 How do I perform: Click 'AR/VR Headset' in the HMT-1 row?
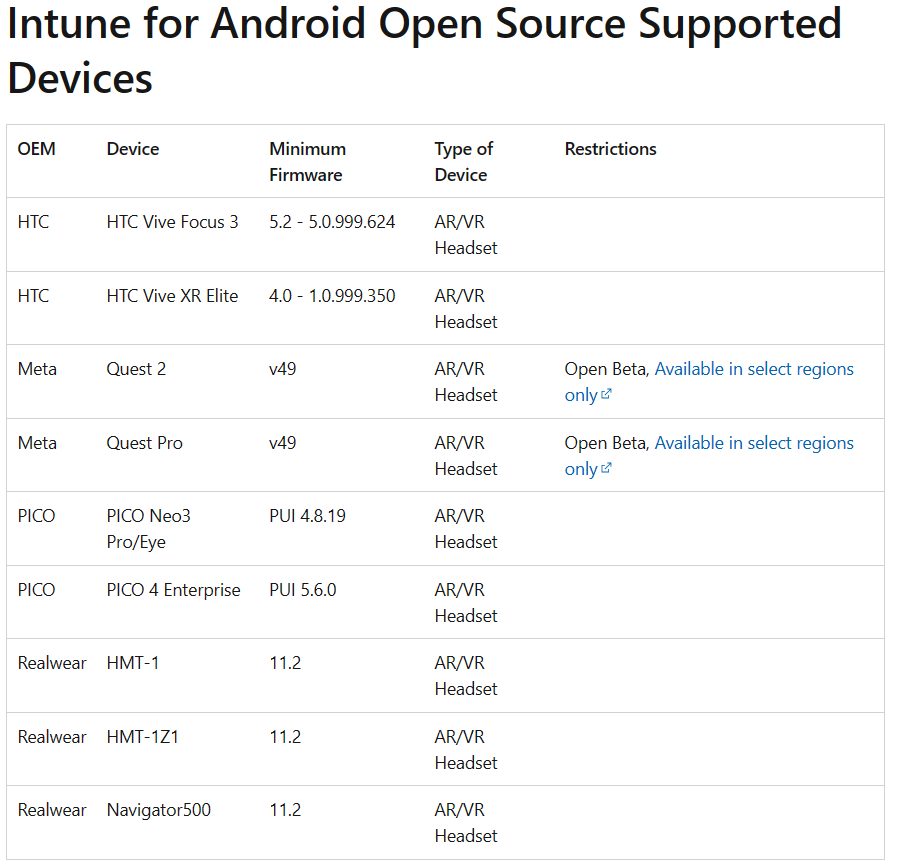coord(465,675)
